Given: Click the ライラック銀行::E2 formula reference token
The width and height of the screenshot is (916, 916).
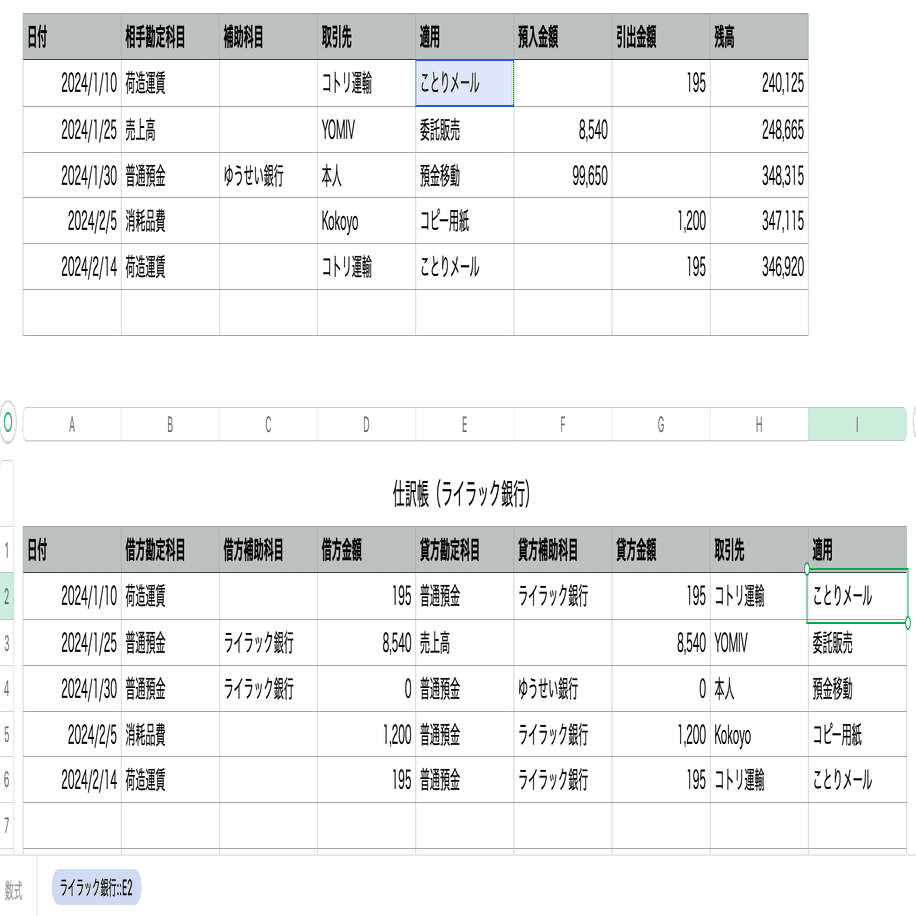Looking at the screenshot, I should [97, 887].
